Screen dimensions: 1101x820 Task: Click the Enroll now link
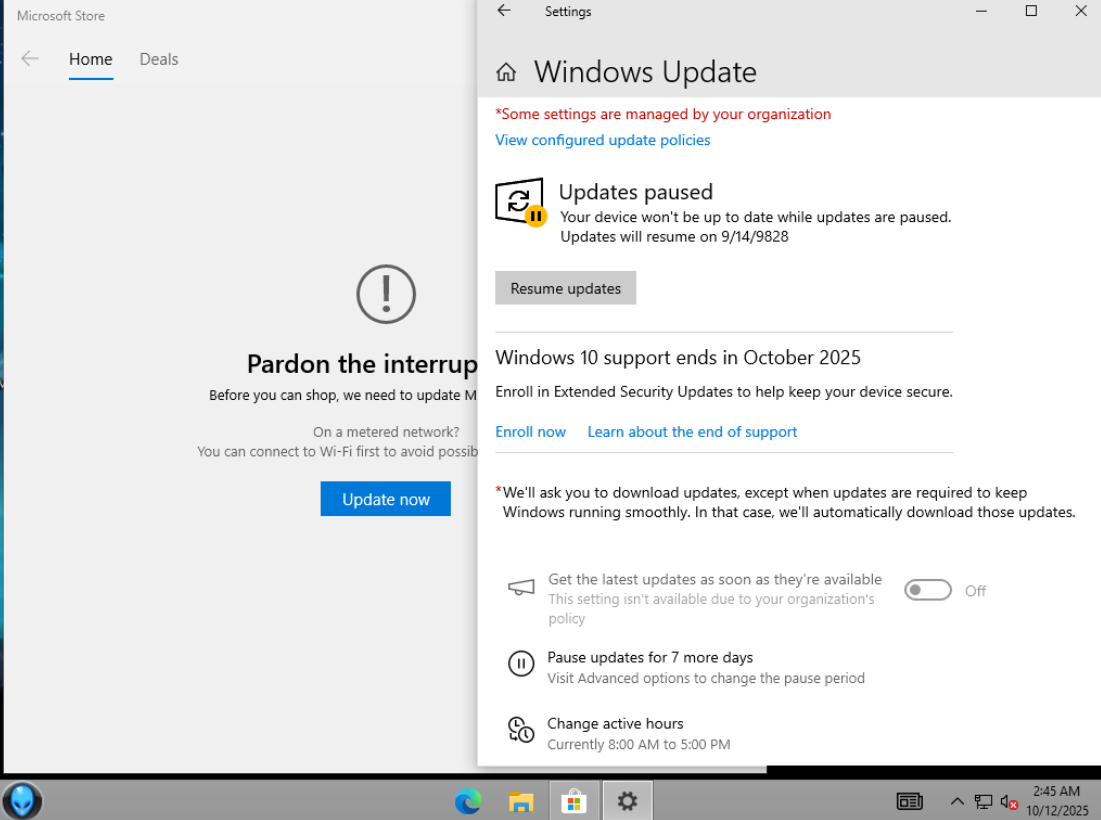click(530, 432)
